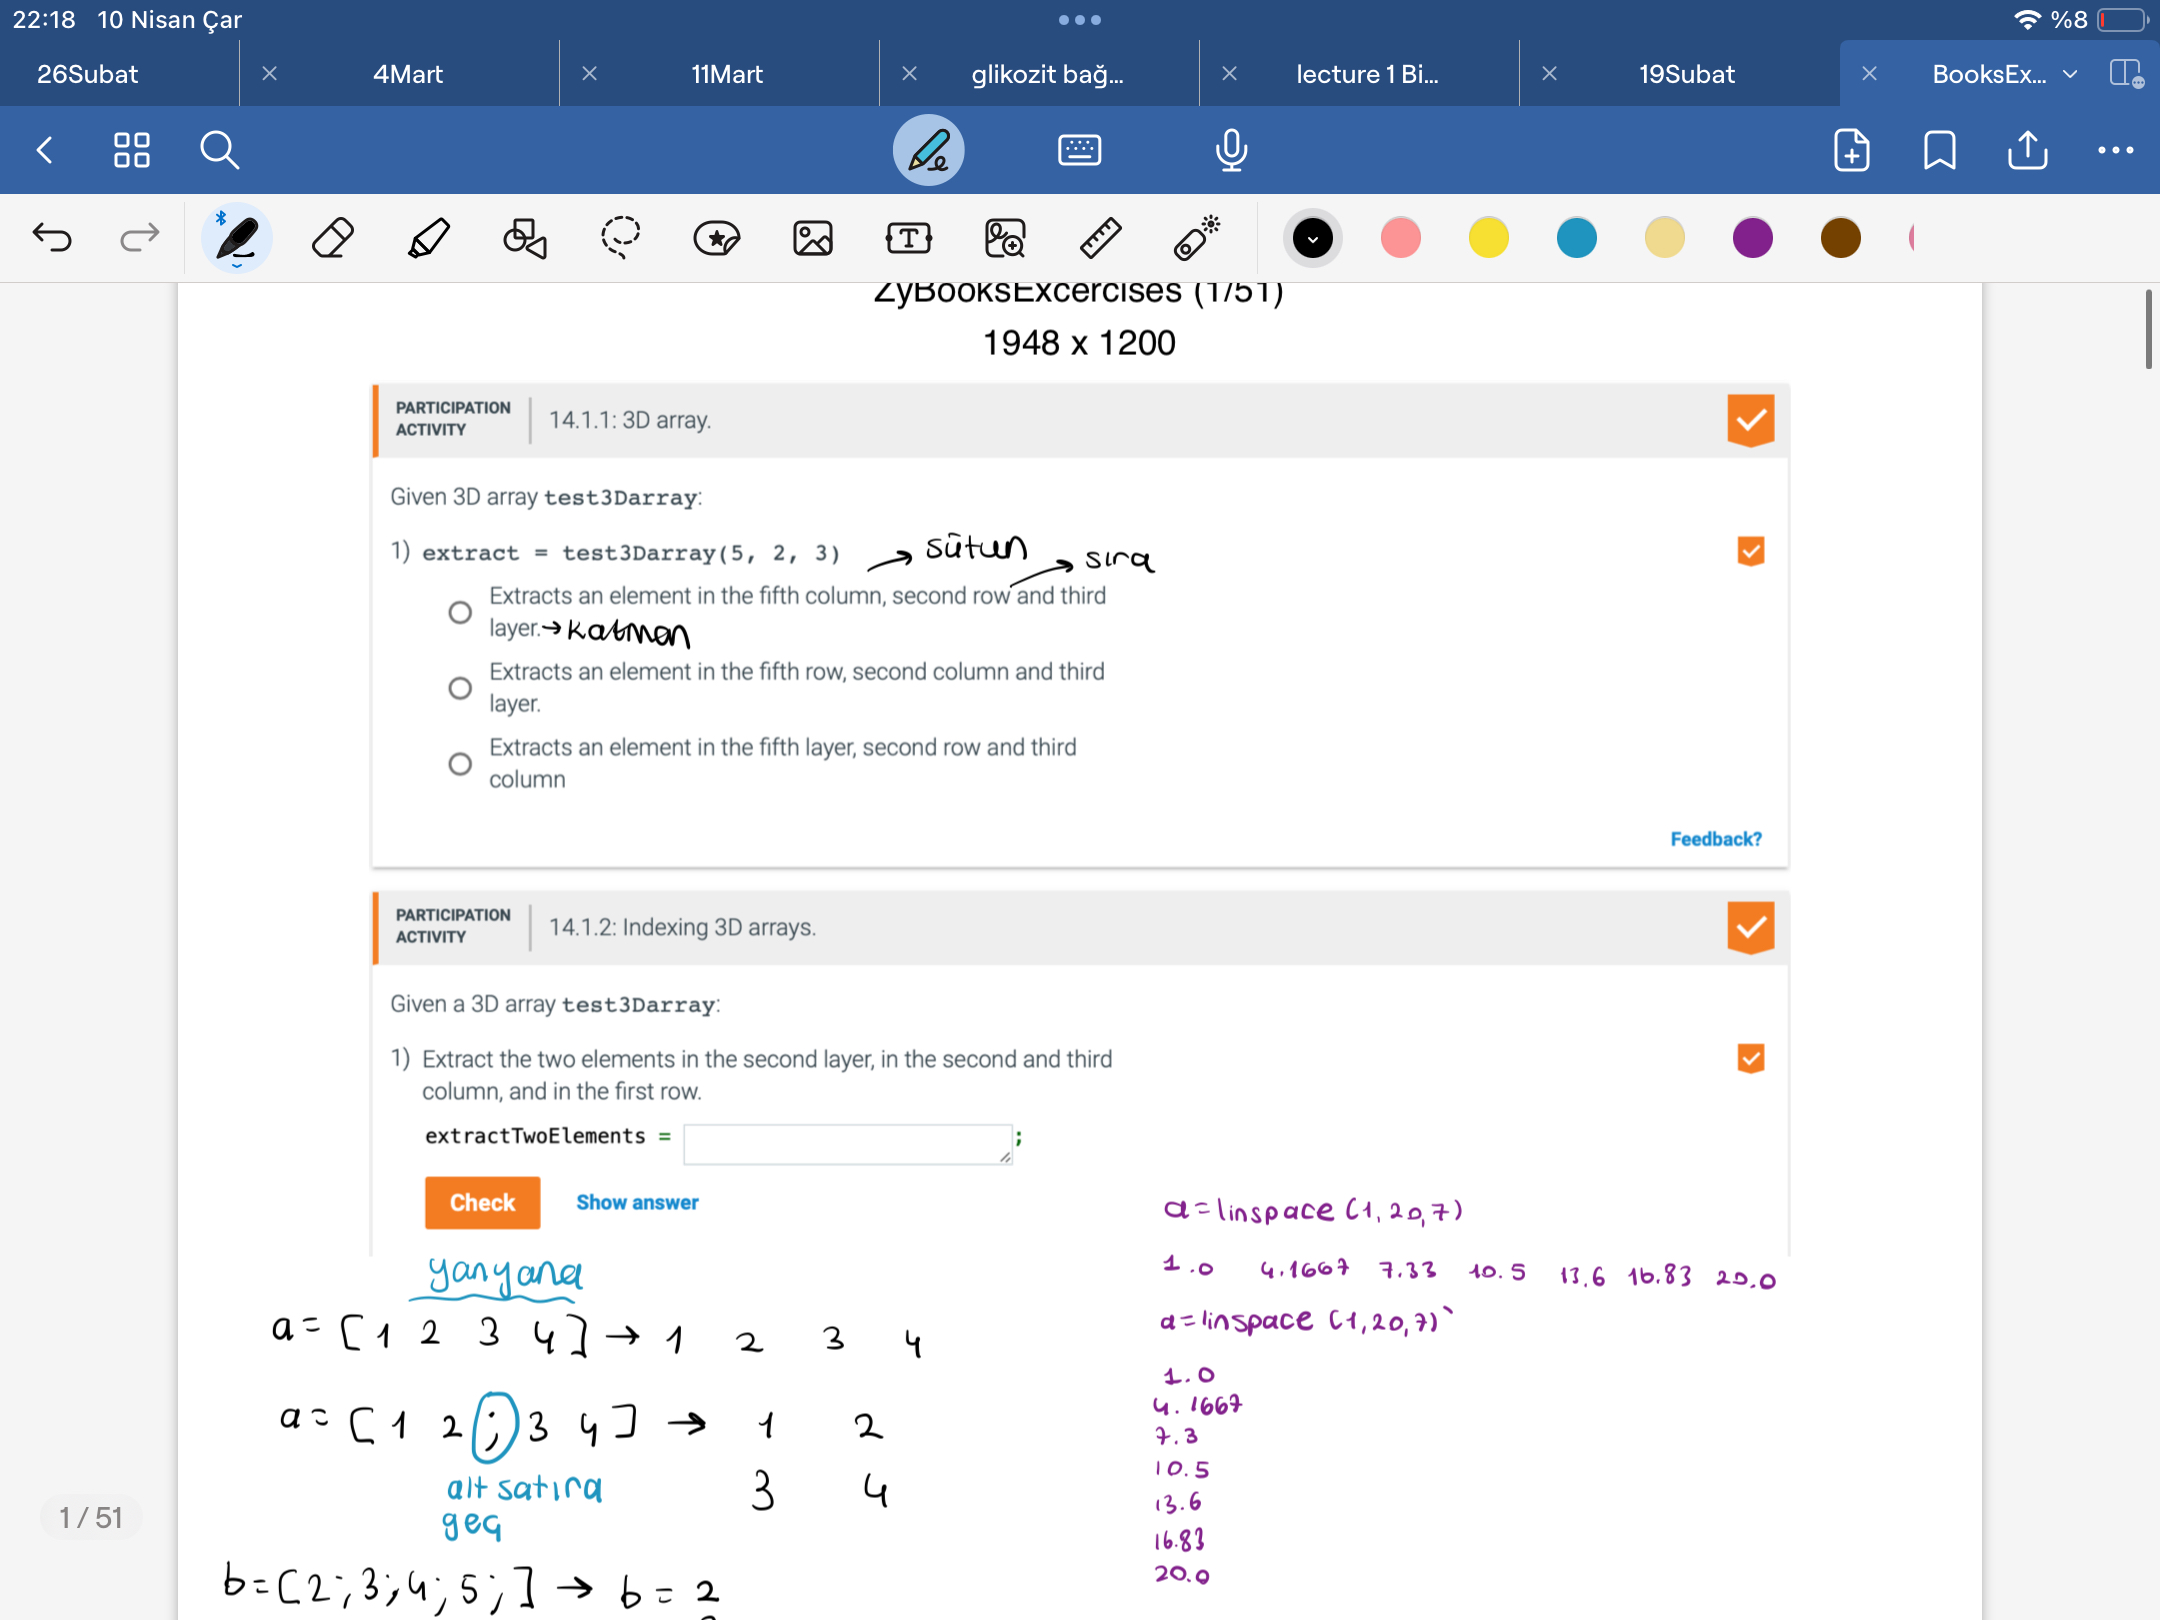Choose the Lasso selection tool
2160x1620 pixels.
click(x=620, y=238)
